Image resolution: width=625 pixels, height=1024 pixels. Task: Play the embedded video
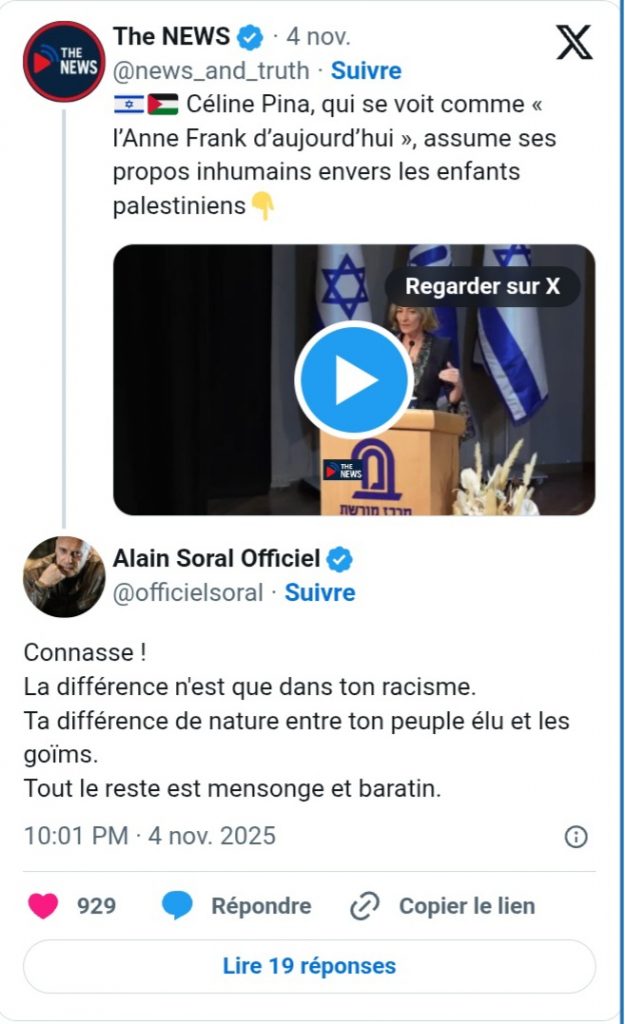tap(353, 380)
